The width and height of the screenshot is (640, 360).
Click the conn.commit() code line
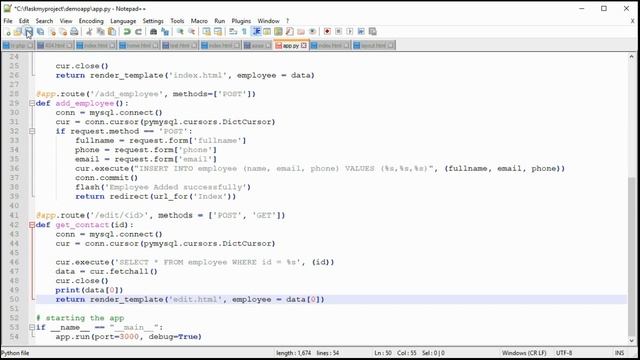pos(107,178)
